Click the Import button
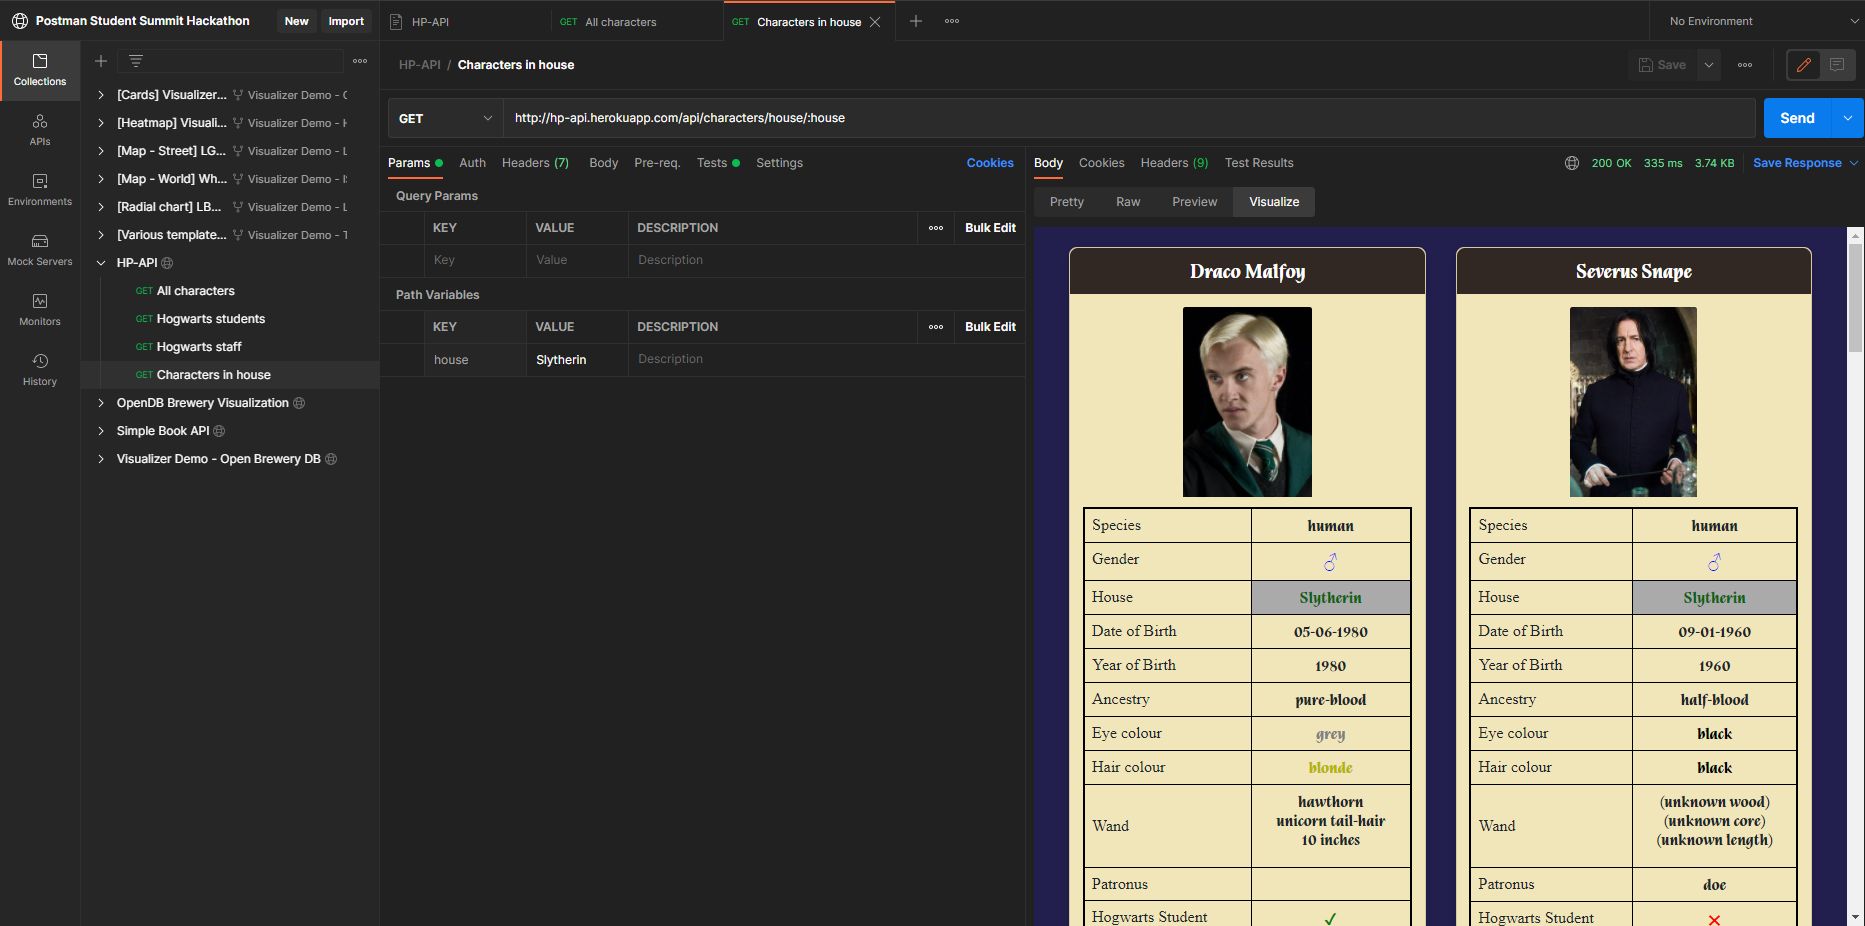The height and width of the screenshot is (926, 1865). 346,21
